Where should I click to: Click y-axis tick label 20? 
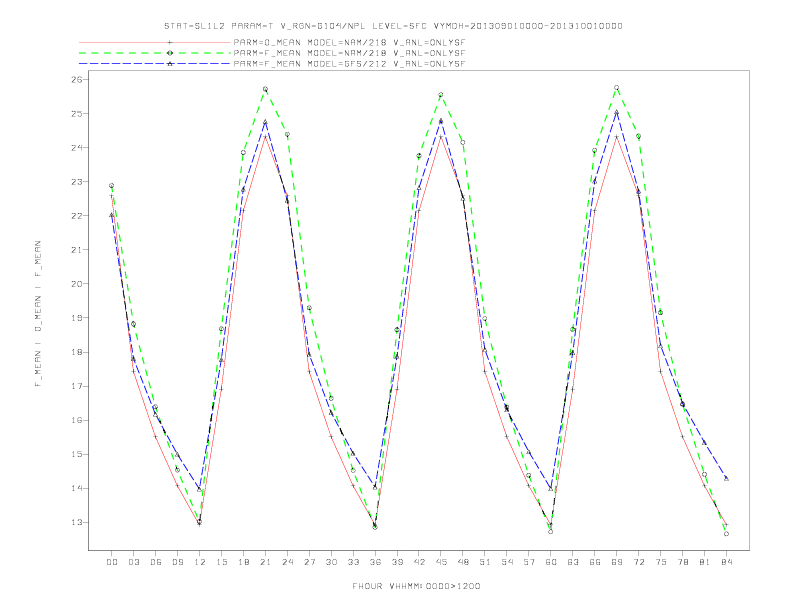77,284
